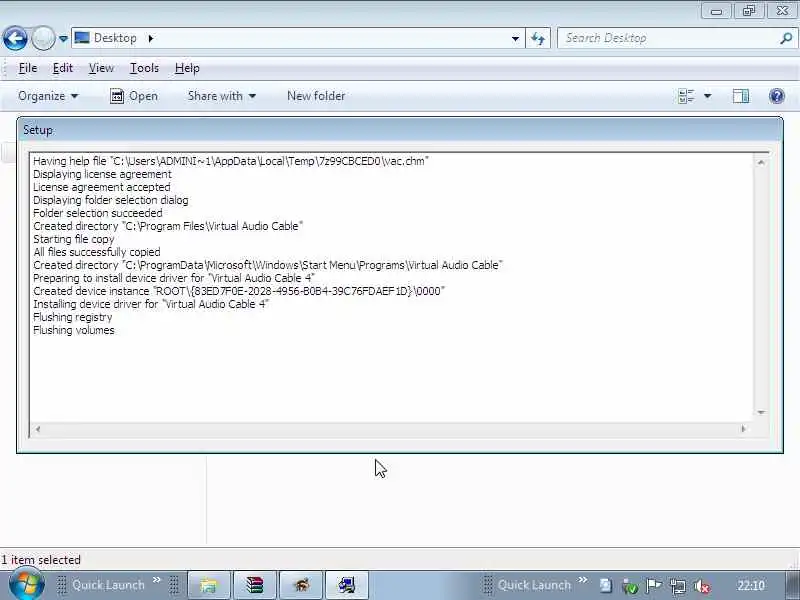Open the File menu
This screenshot has width=800, height=600.
tap(28, 68)
